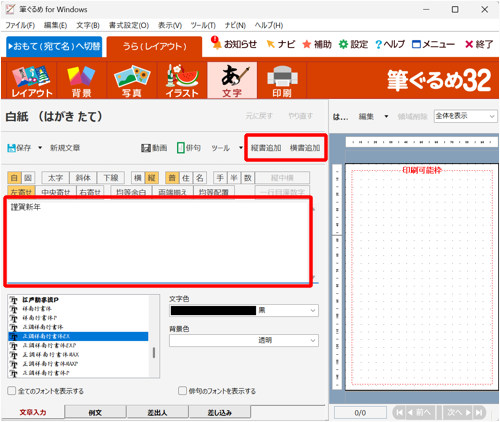Select 均等余白 spacing option
The height and width of the screenshot is (422, 500).
pyautogui.click(x=131, y=192)
